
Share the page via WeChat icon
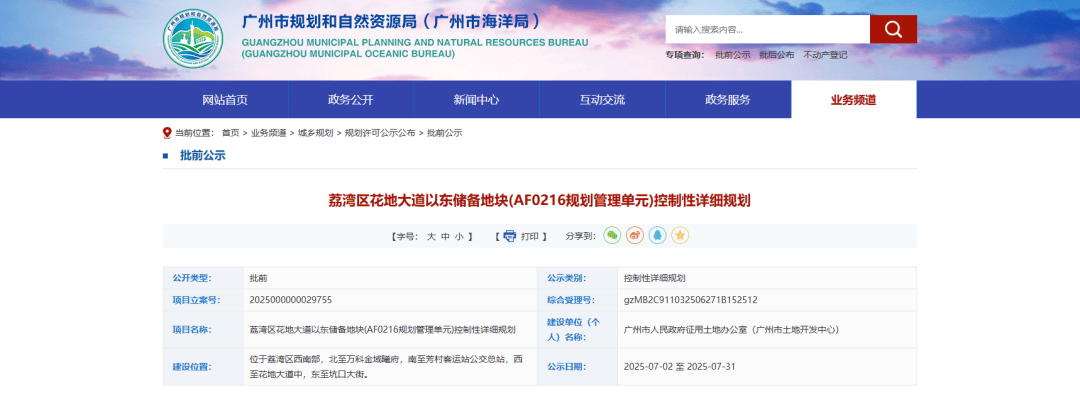tap(612, 236)
